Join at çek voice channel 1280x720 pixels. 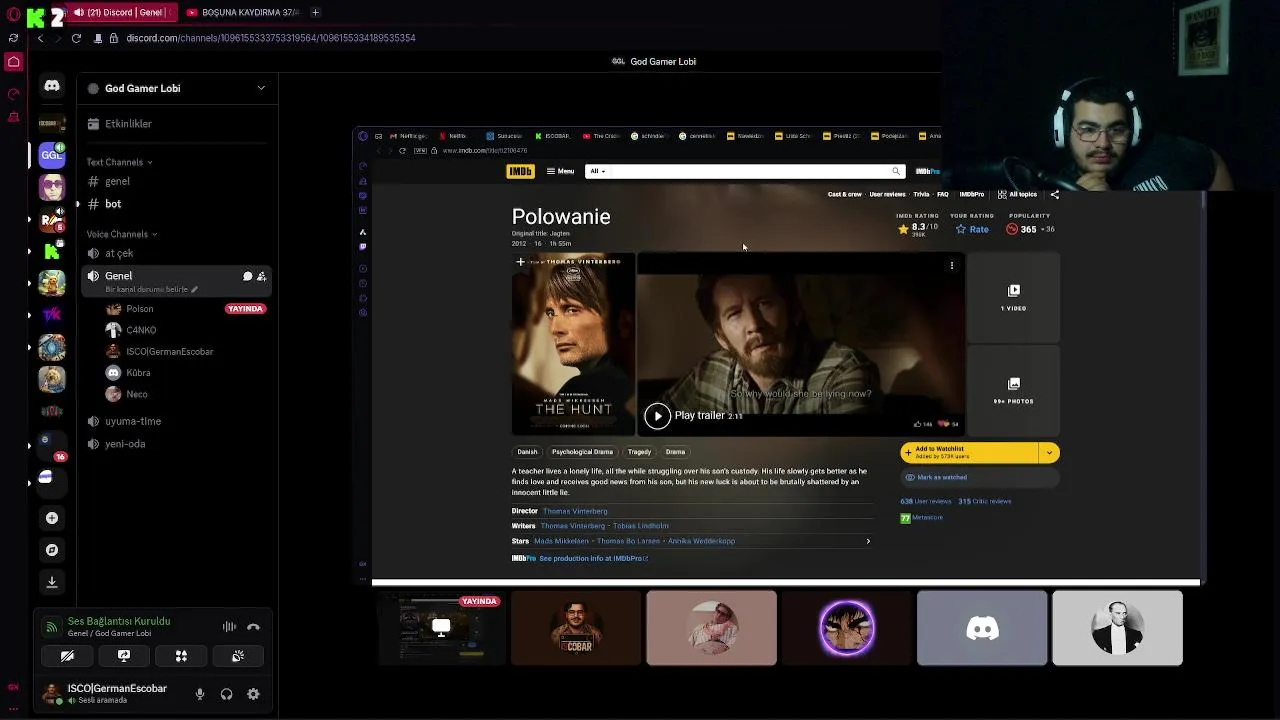(x=175, y=254)
